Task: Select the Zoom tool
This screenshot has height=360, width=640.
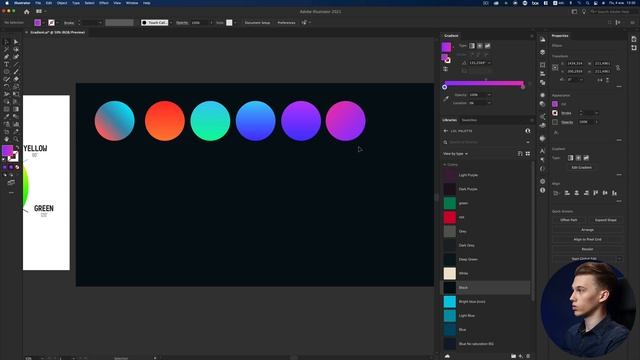Action: (x=16, y=139)
